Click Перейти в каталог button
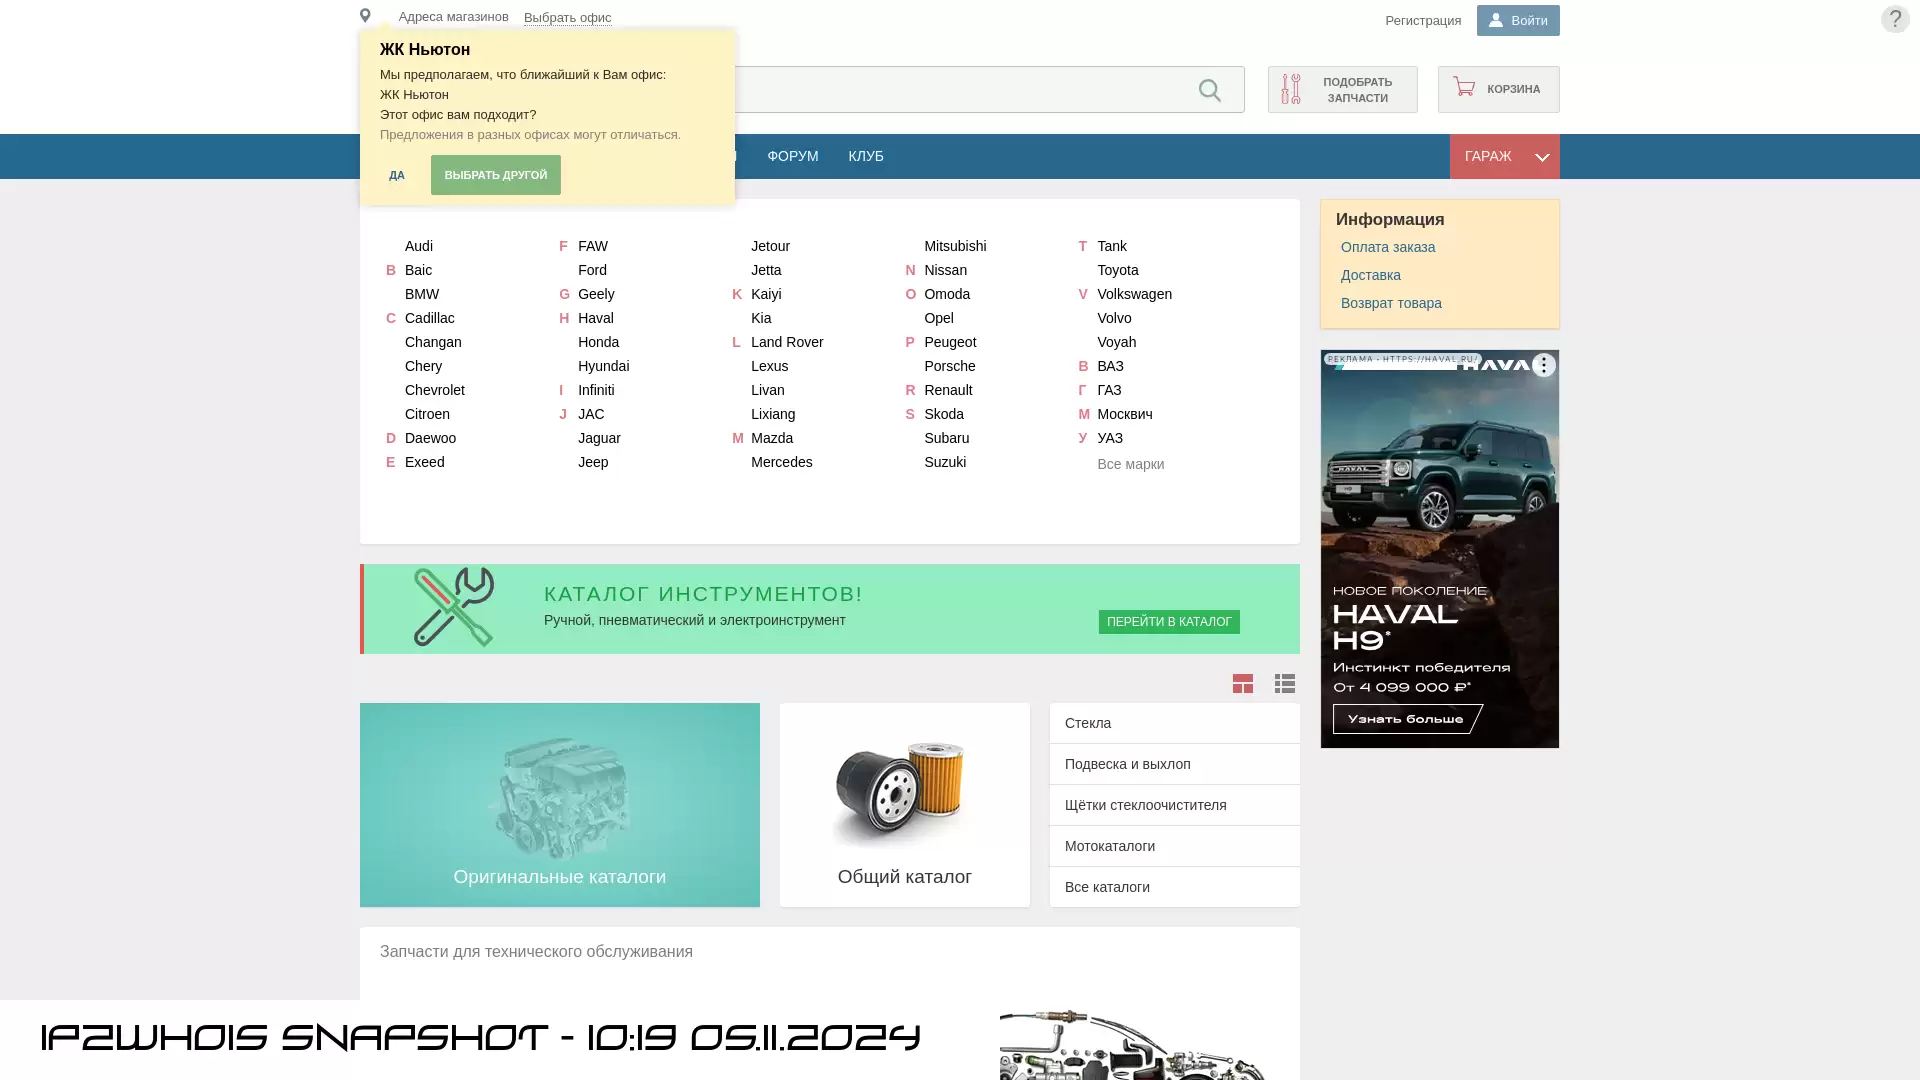 coord(1169,622)
